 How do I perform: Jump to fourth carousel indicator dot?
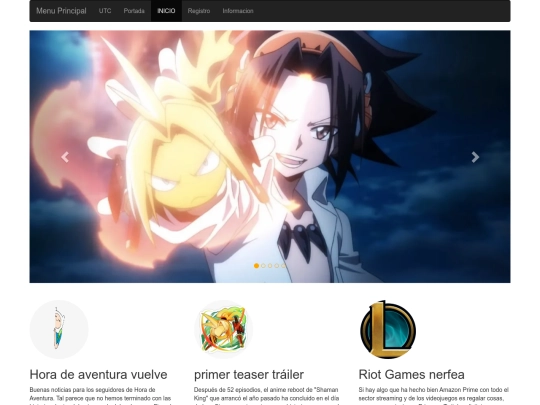tap(277, 266)
